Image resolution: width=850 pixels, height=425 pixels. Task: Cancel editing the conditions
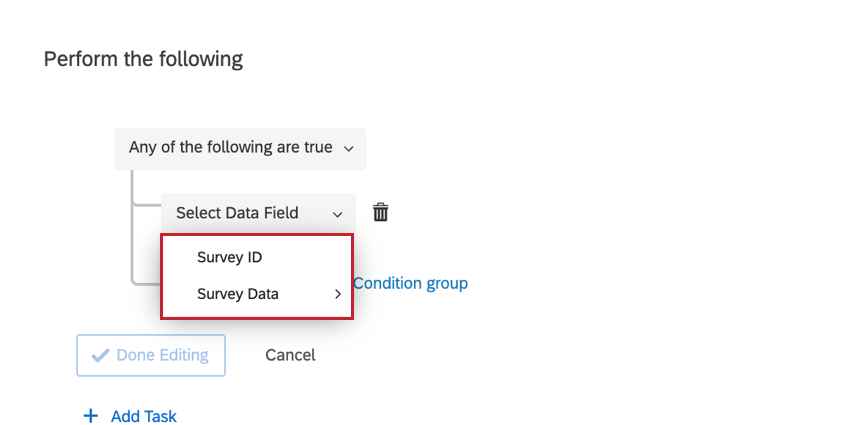290,356
